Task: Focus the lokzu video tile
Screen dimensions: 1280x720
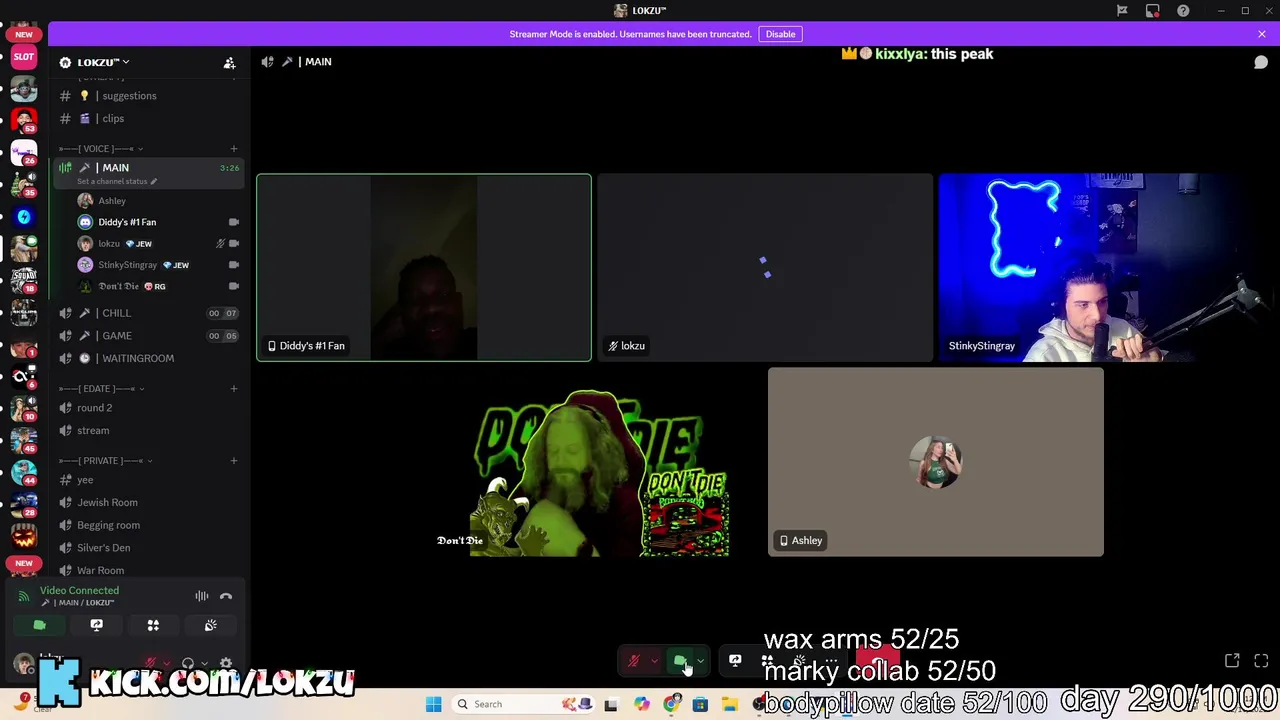Action: [765, 267]
